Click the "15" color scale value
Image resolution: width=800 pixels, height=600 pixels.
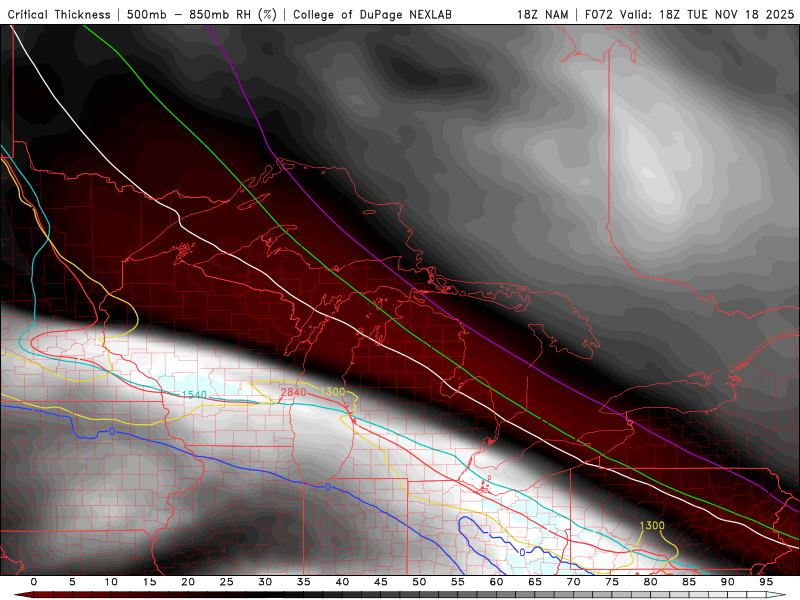point(149,582)
